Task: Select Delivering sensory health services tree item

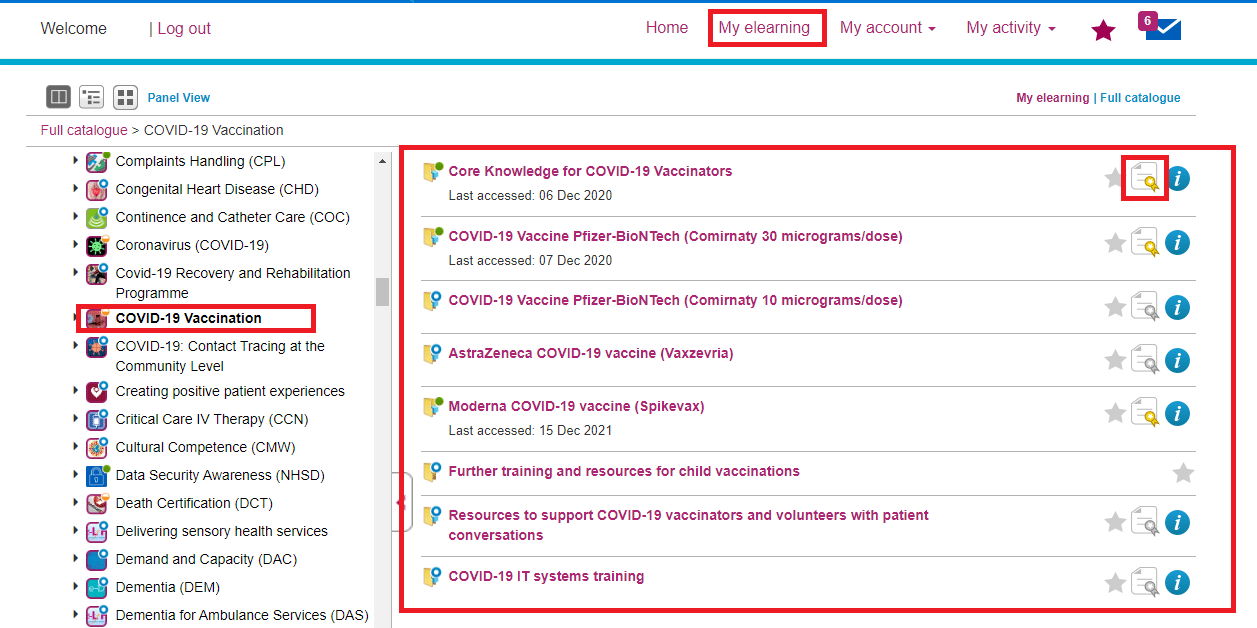Action: click(x=222, y=531)
